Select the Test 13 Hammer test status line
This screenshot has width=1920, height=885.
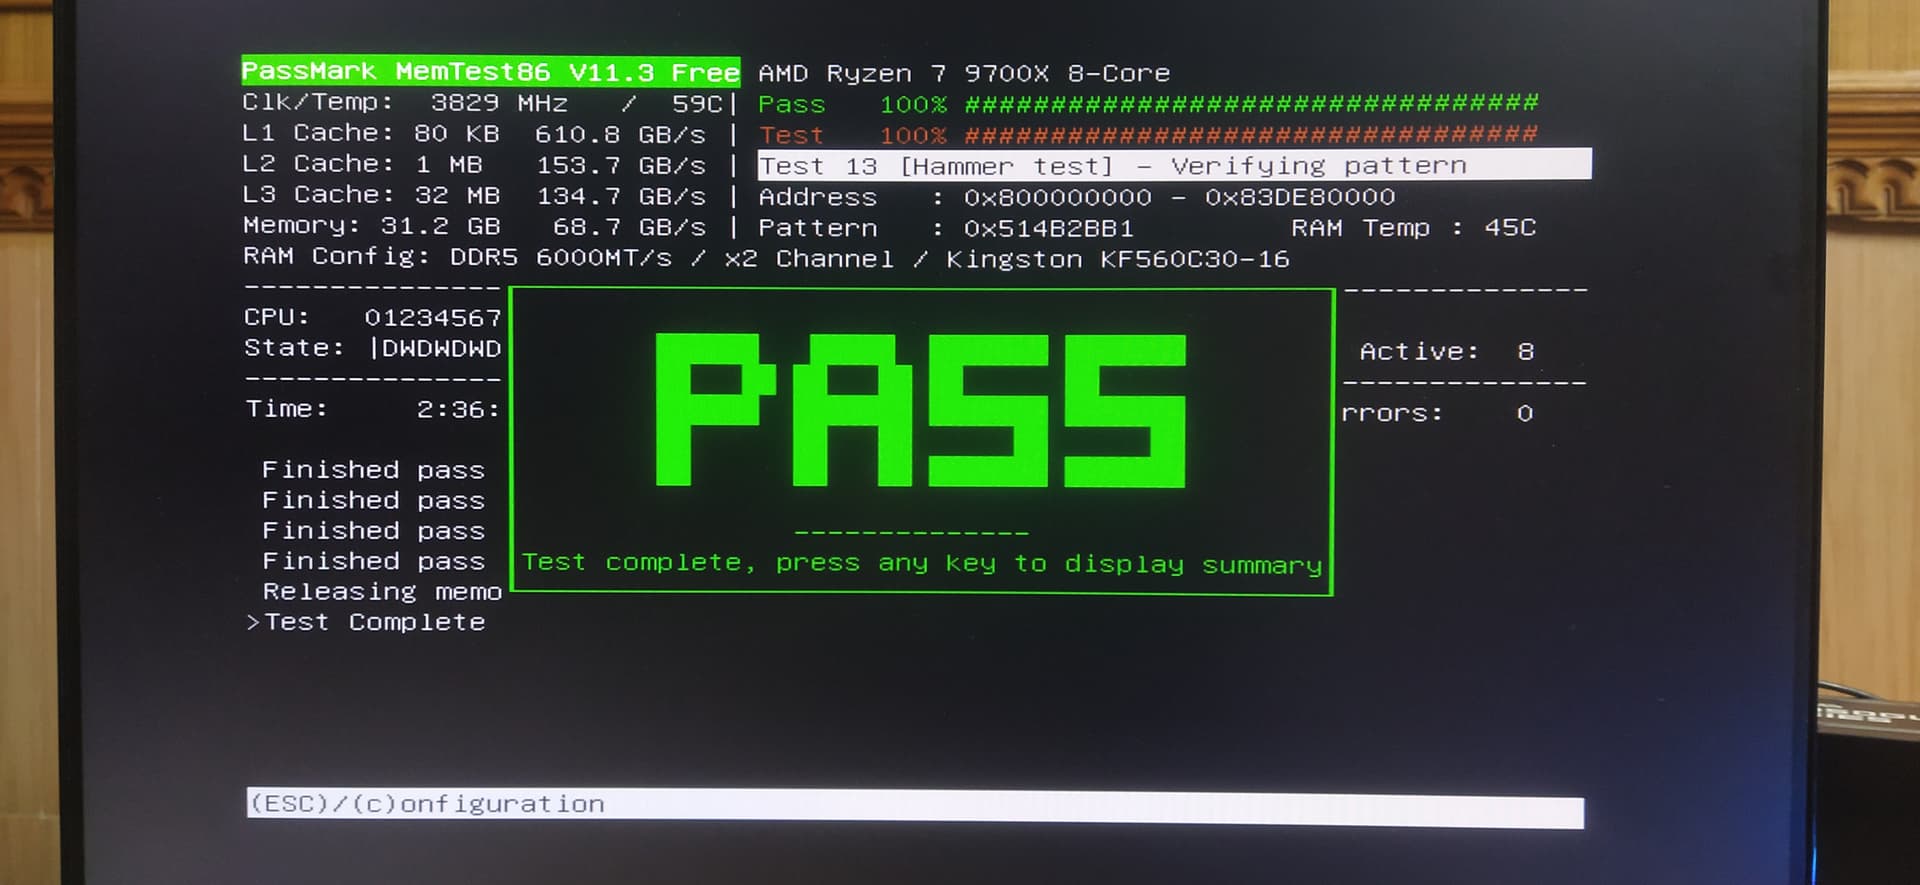tap(1112, 166)
